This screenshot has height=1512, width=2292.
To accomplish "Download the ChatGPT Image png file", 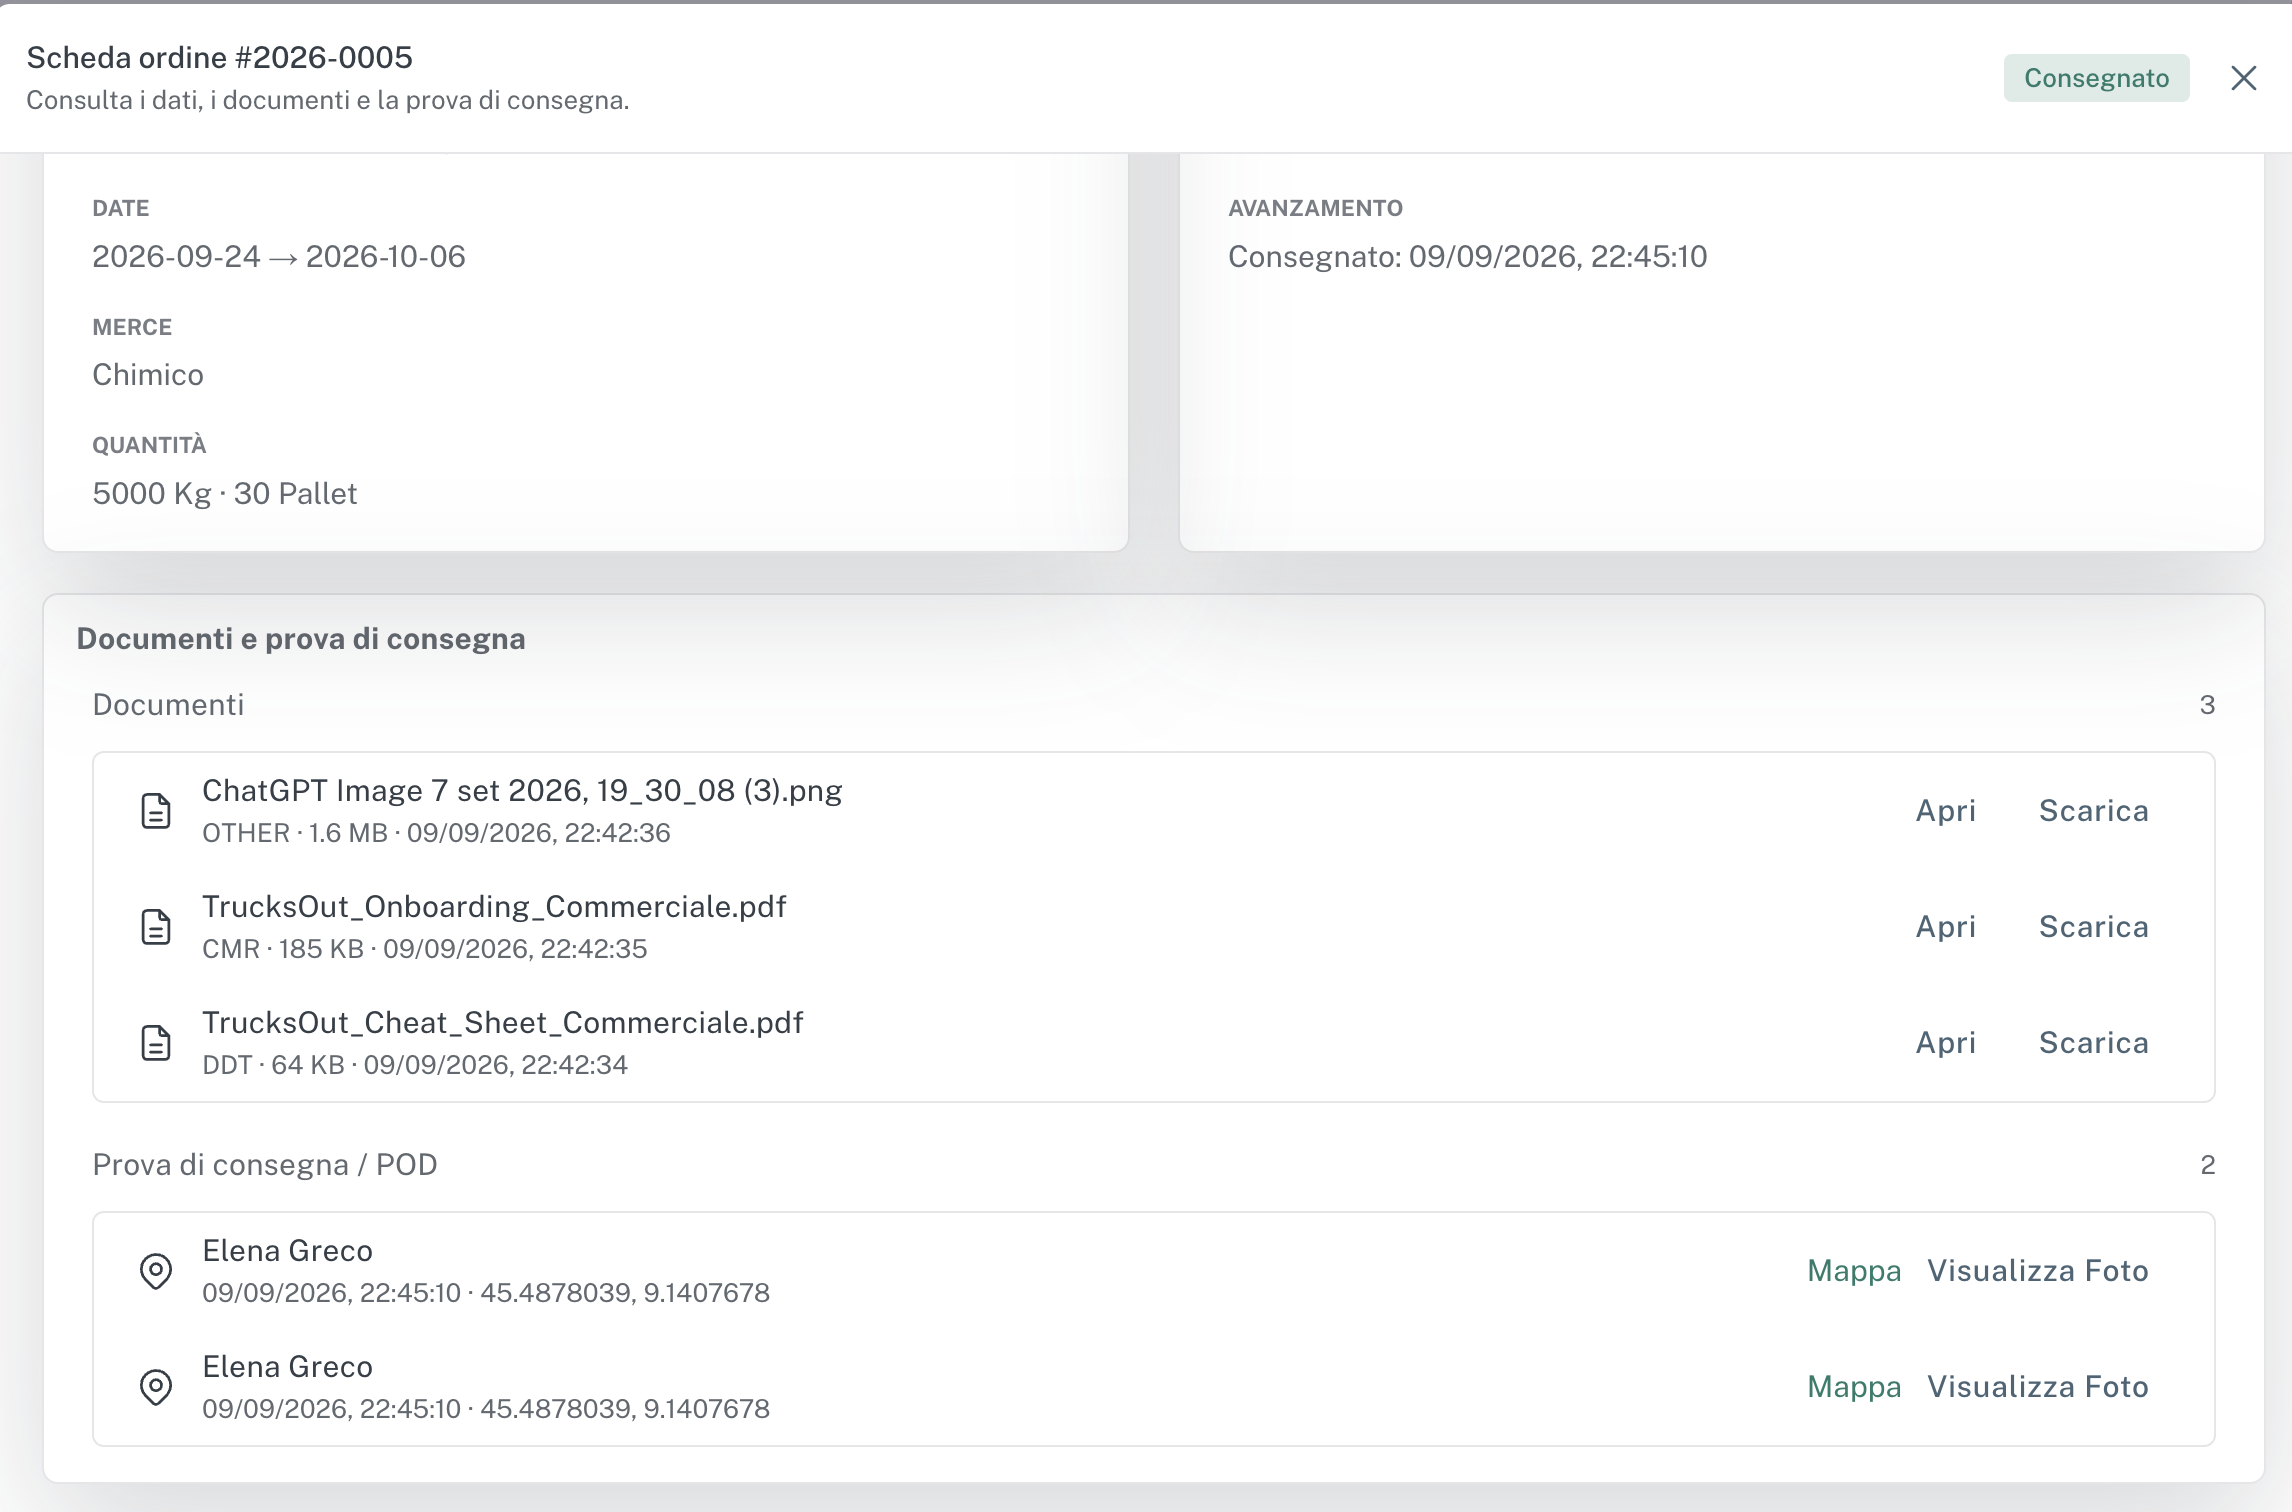I will 2094,811.
